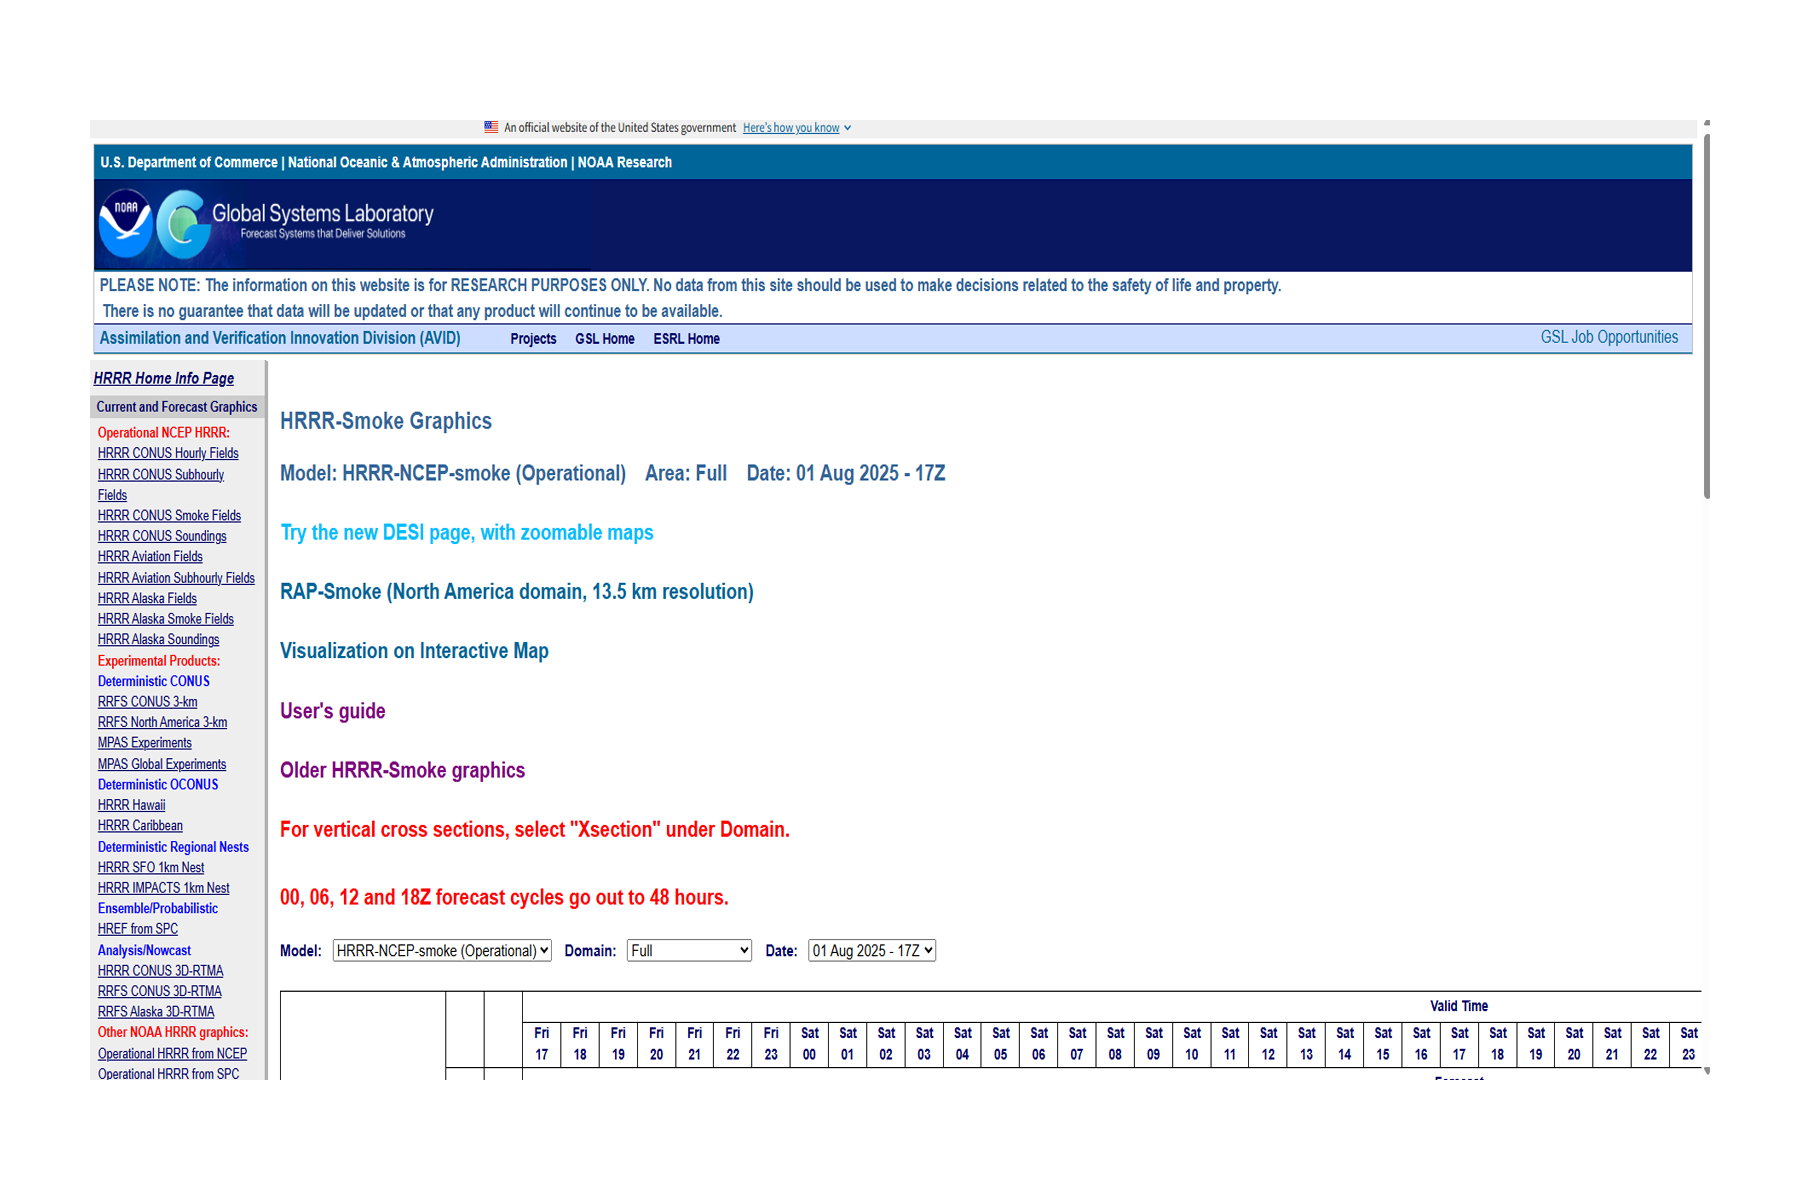The width and height of the screenshot is (1800, 1200).
Task: Click the US flag icon in banner
Action: [x=491, y=128]
